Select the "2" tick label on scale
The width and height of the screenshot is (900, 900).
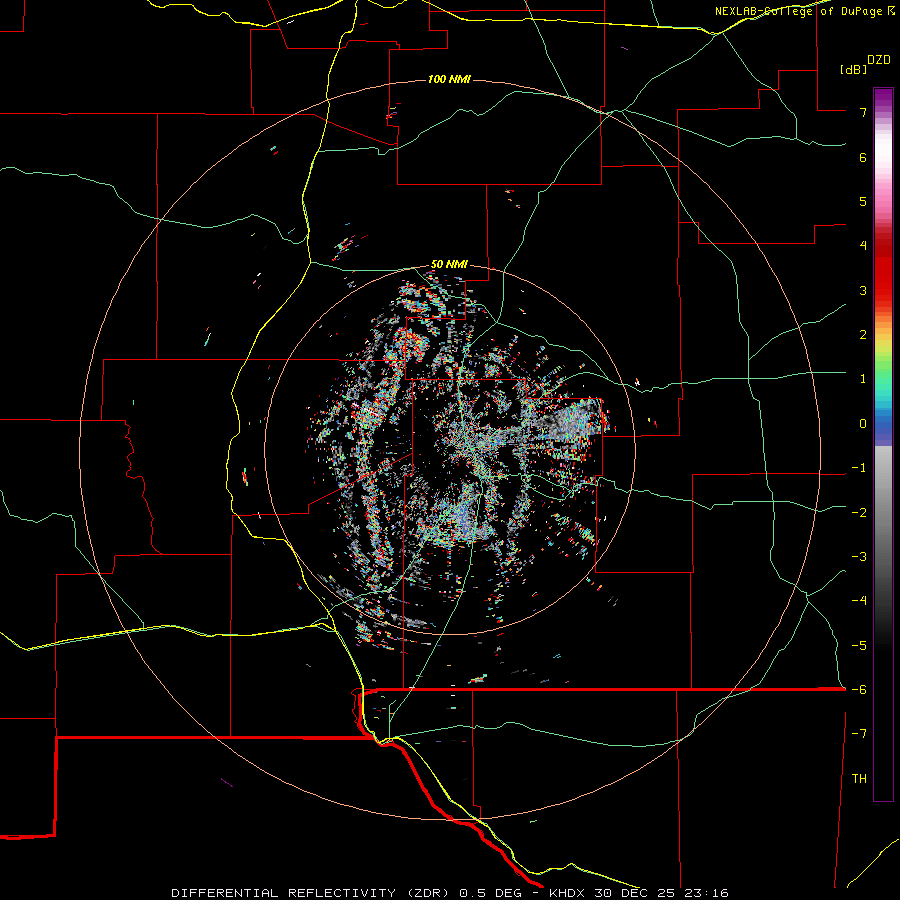863,334
